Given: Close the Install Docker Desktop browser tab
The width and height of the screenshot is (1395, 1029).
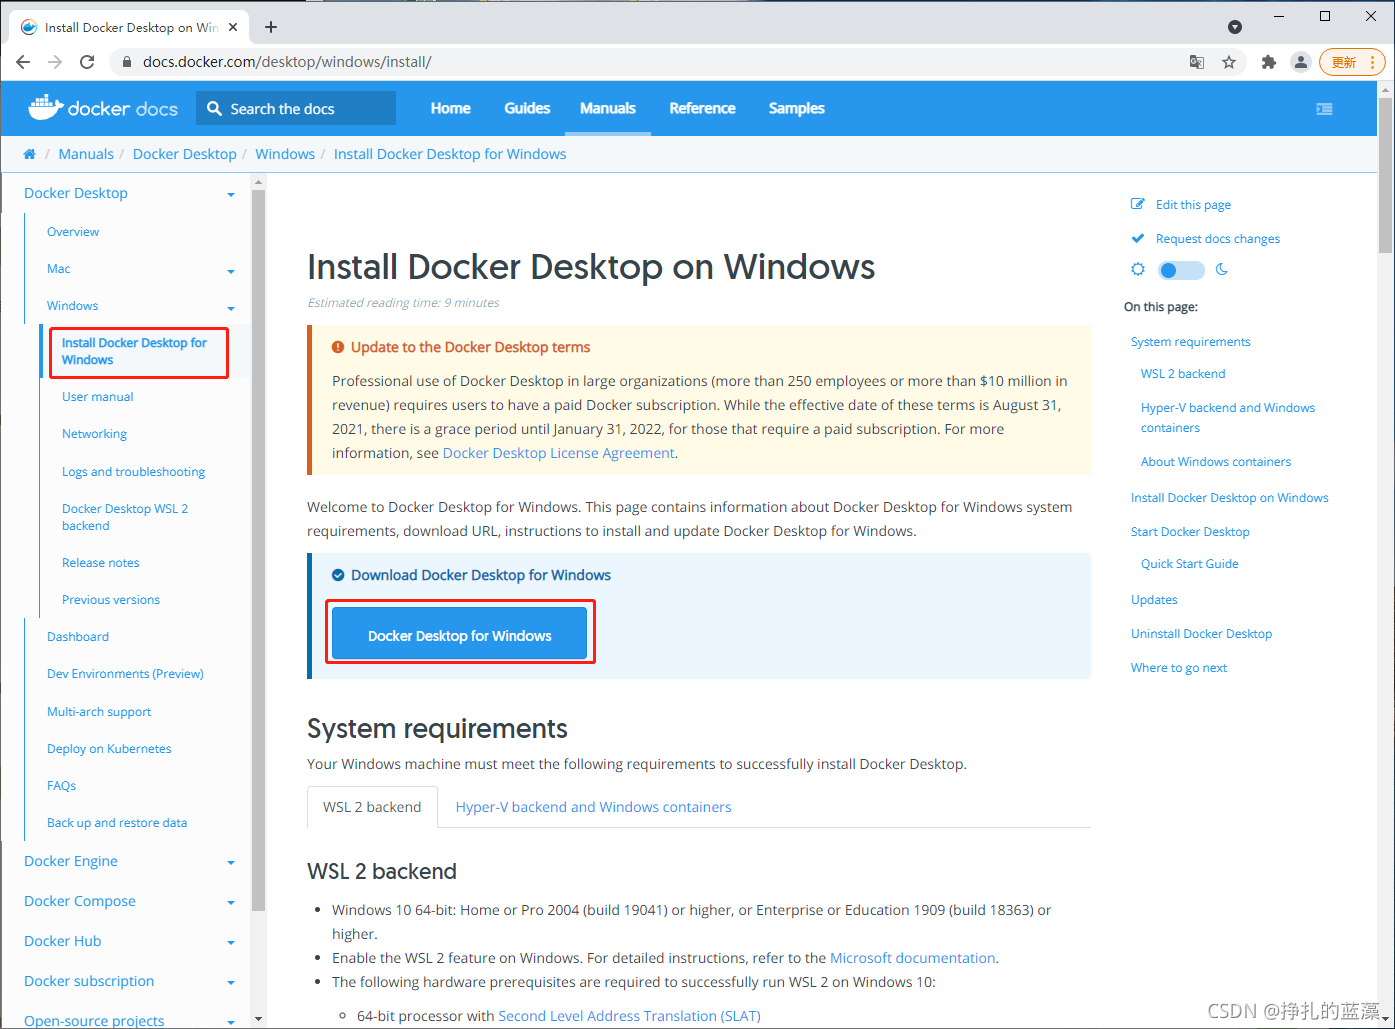Looking at the screenshot, I should pyautogui.click(x=235, y=27).
